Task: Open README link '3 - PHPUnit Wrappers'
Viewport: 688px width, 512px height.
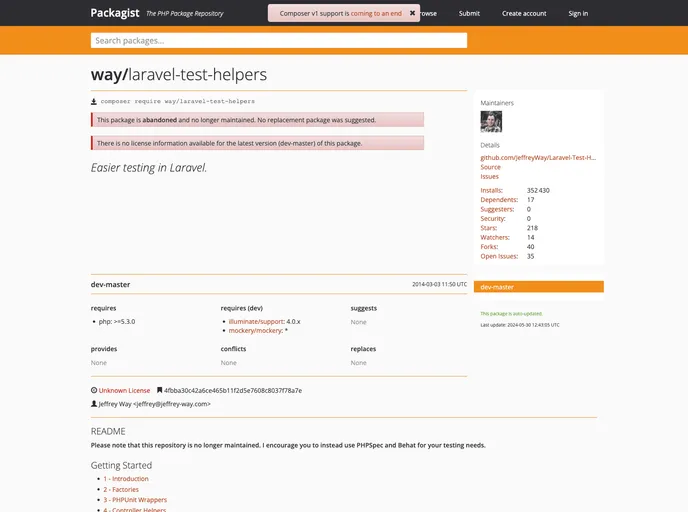Action: tap(135, 500)
